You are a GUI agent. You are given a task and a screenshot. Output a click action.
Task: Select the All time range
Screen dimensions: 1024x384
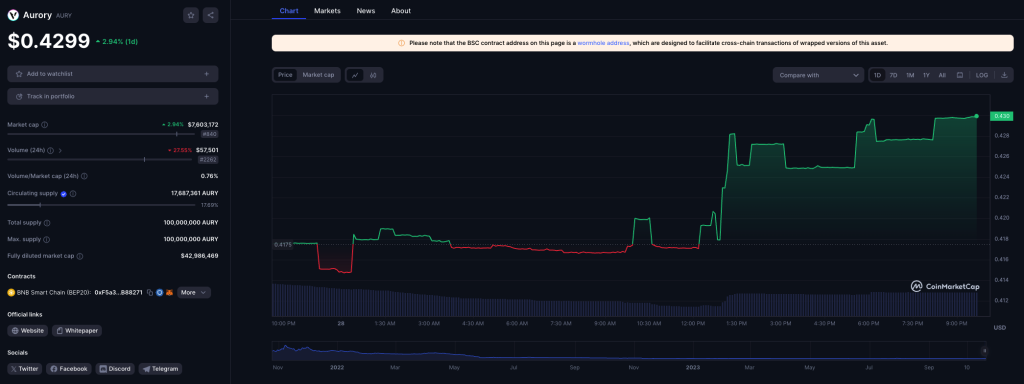[x=942, y=75]
